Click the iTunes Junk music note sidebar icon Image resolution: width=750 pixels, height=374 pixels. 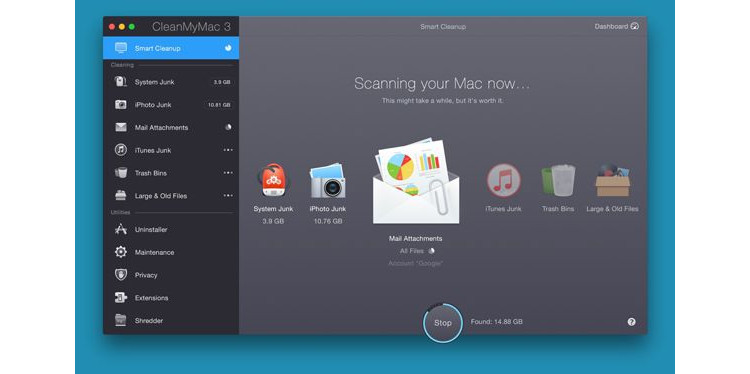click(121, 150)
